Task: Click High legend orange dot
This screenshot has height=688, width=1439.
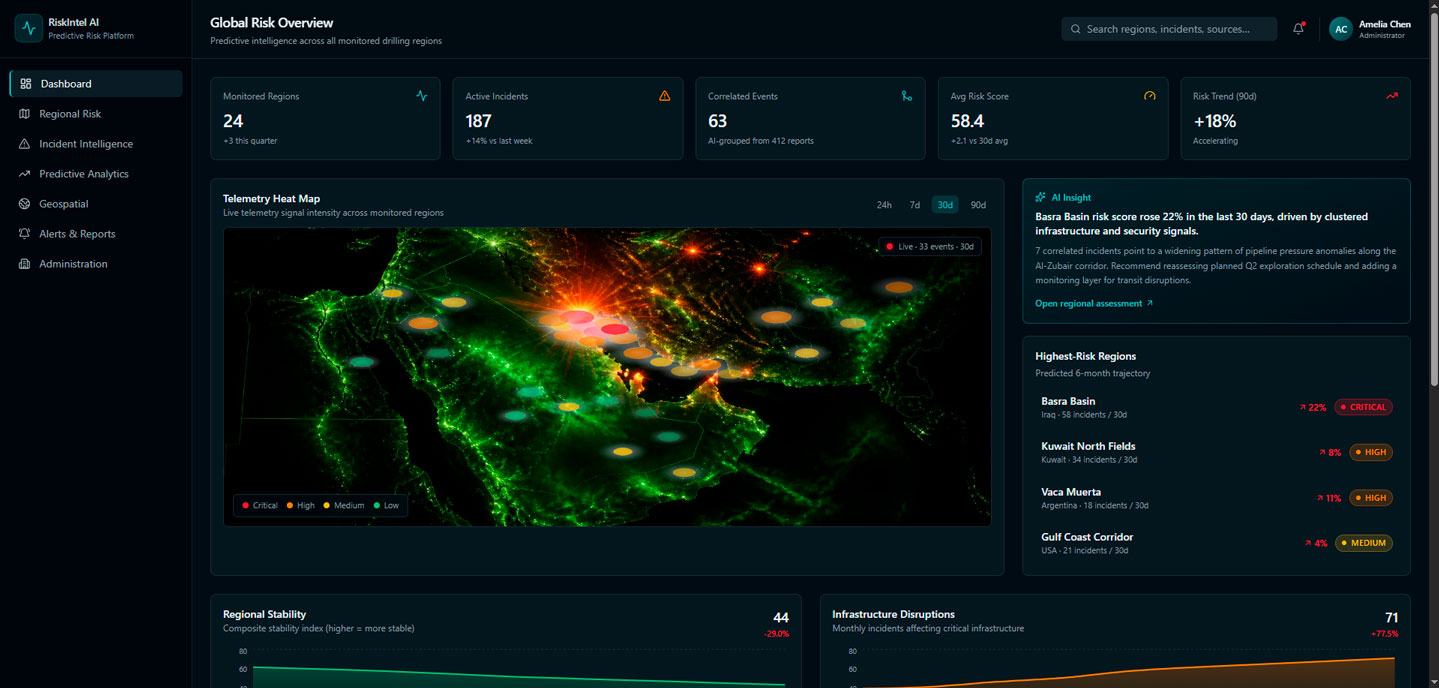Action: pos(289,505)
